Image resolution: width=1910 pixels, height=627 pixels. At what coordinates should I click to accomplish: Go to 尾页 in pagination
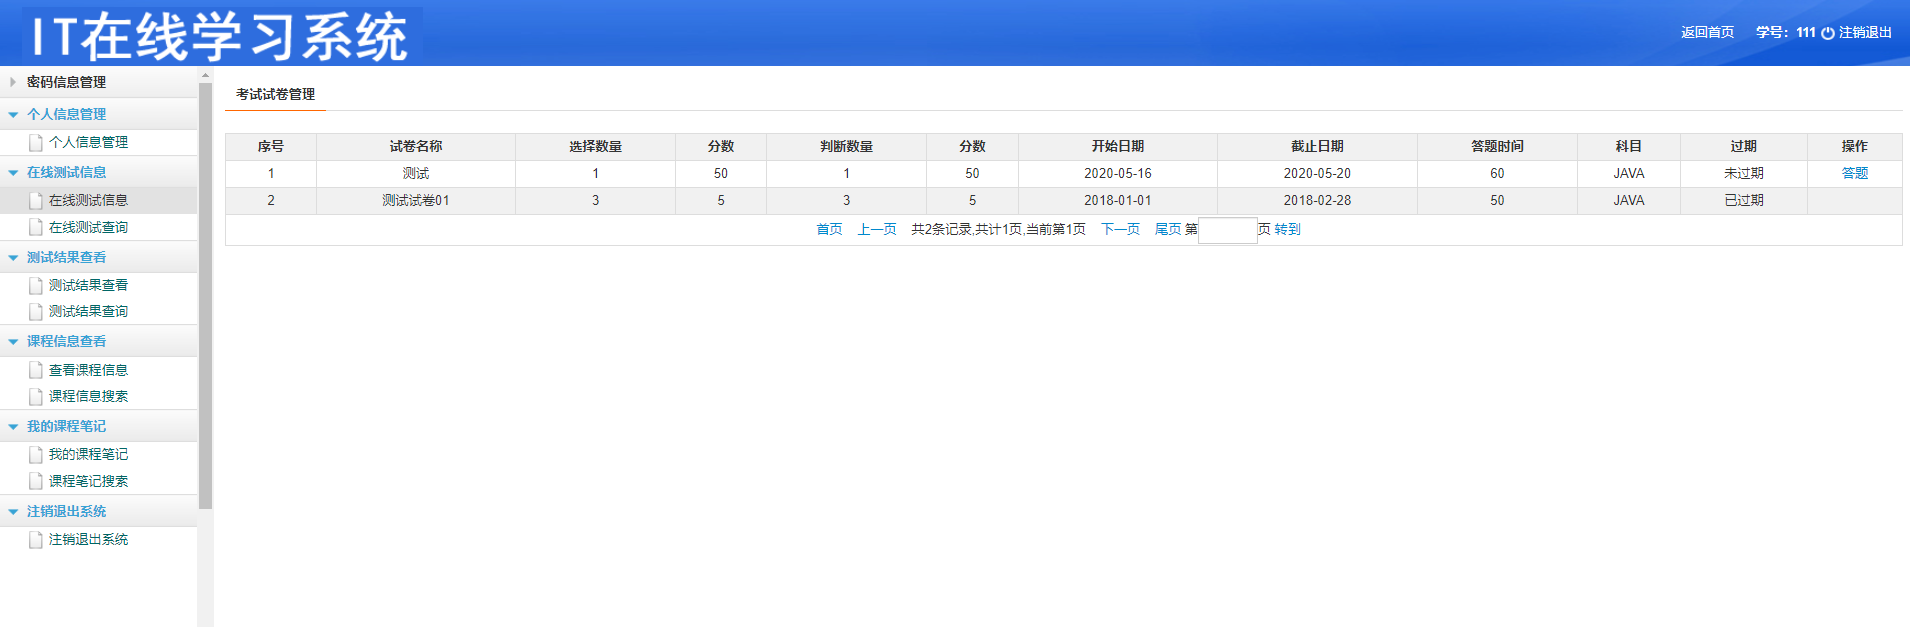click(x=1168, y=229)
